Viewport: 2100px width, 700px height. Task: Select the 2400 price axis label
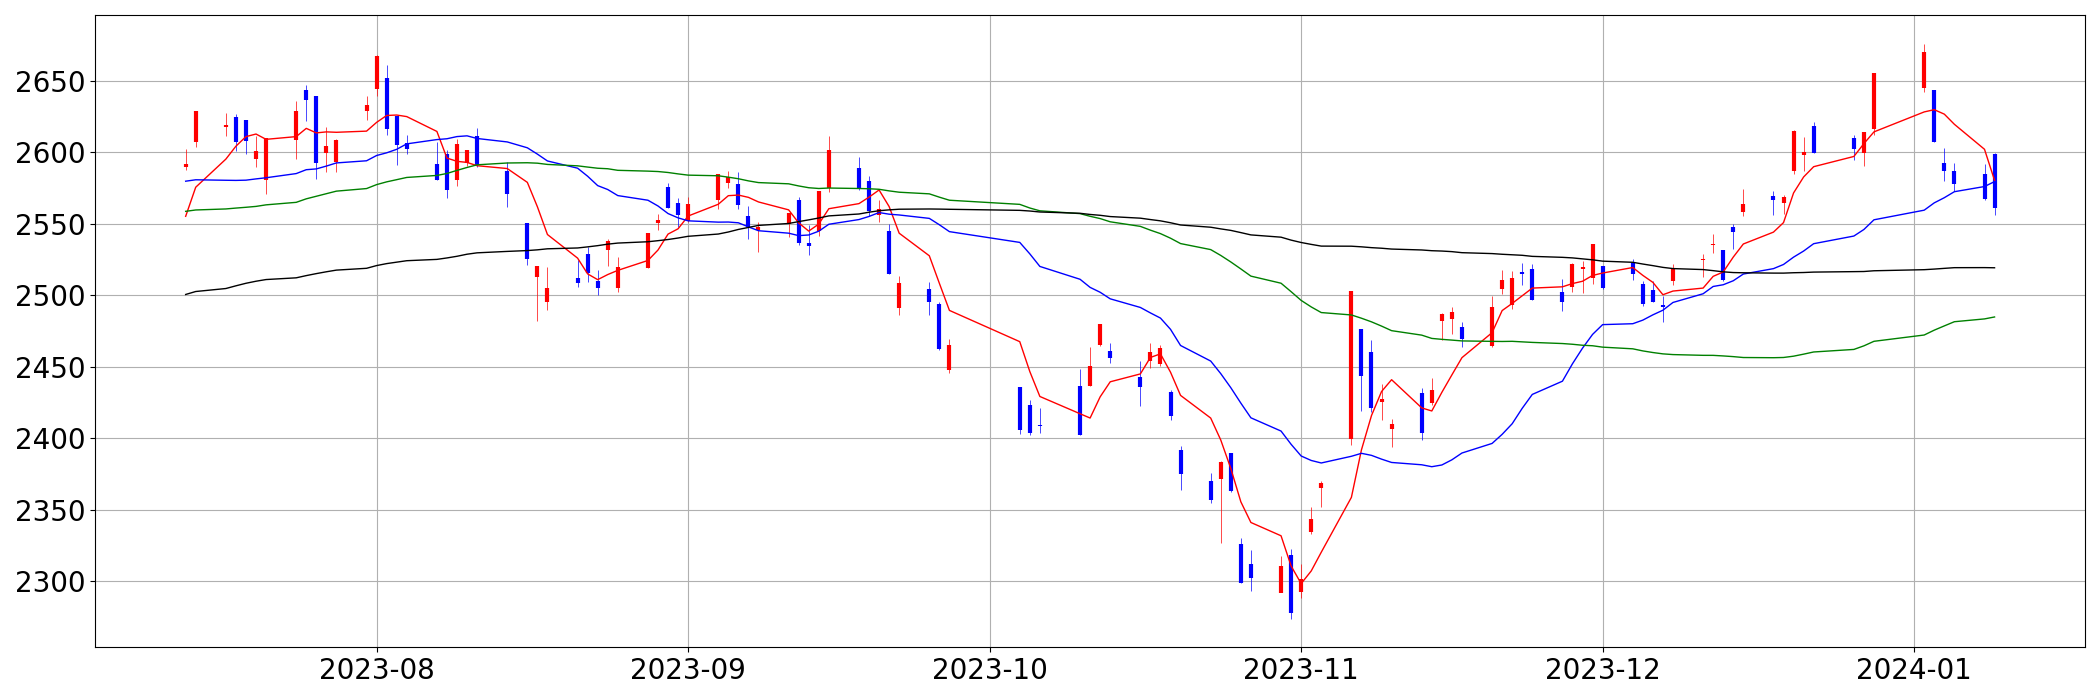click(x=49, y=439)
